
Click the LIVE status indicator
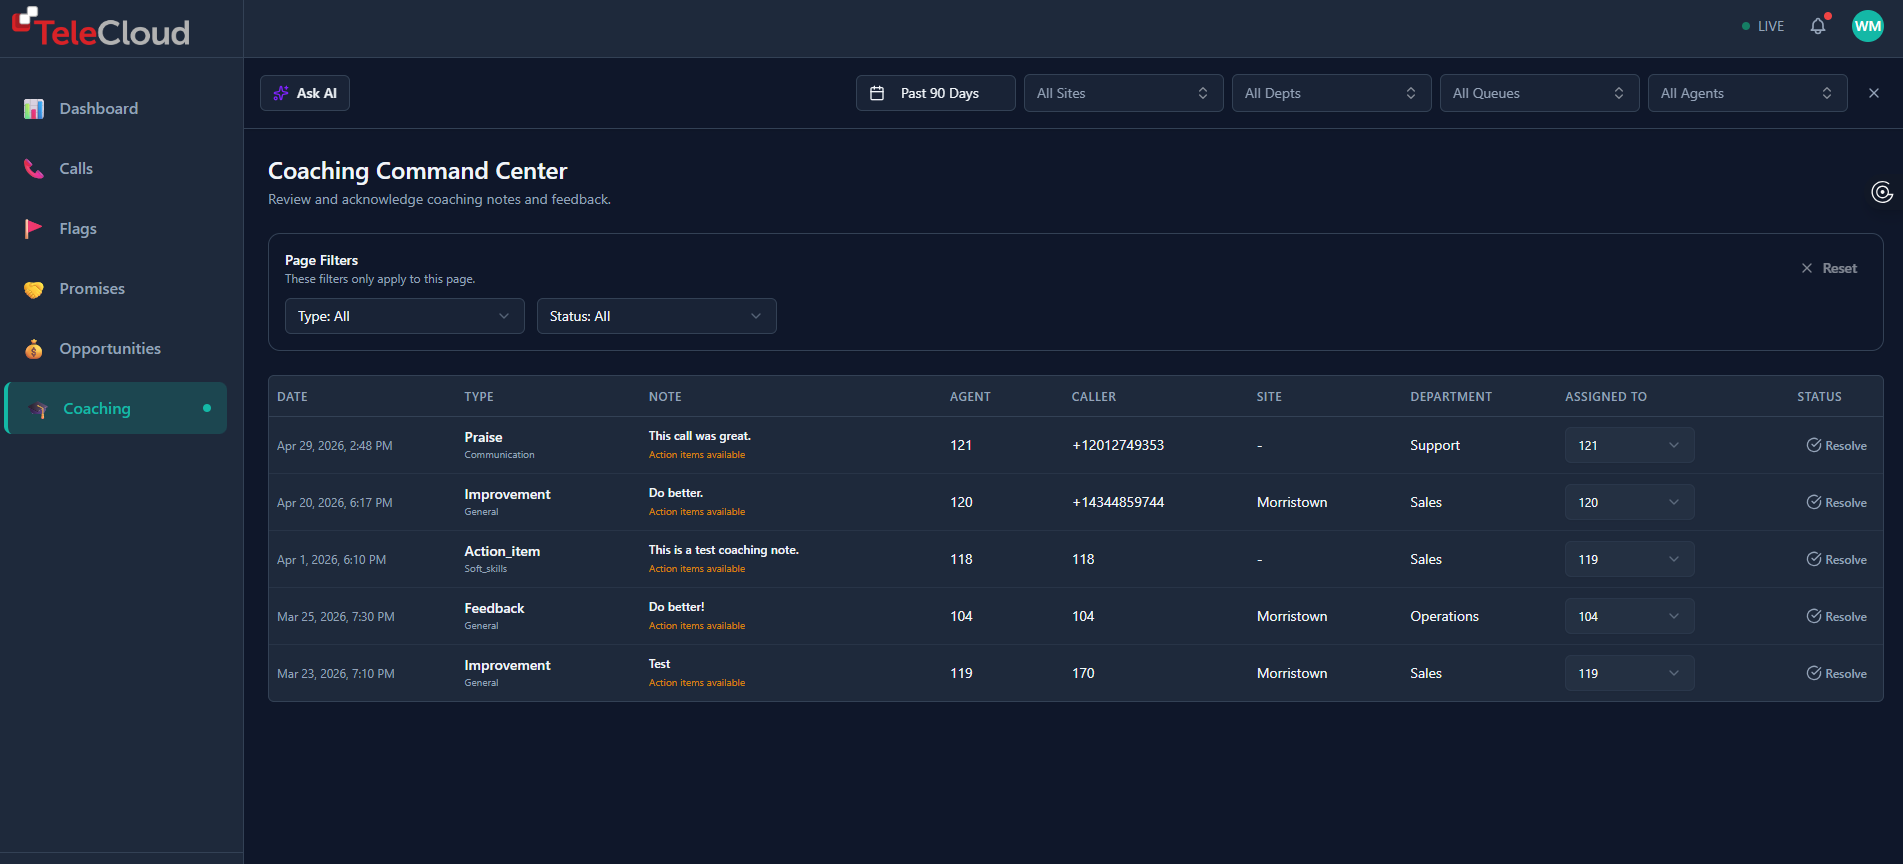1763,26
